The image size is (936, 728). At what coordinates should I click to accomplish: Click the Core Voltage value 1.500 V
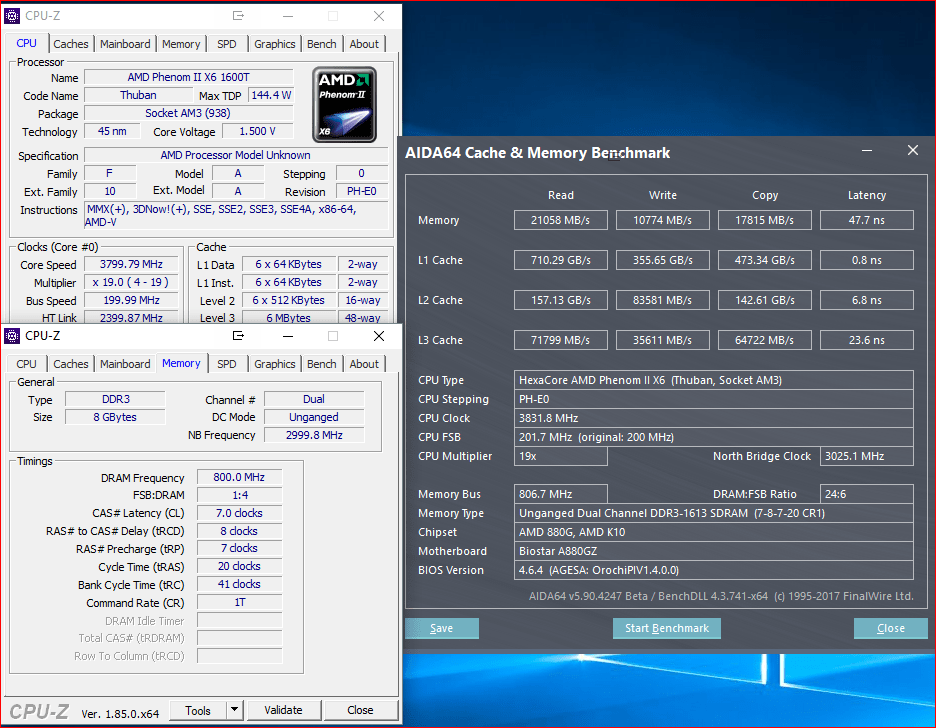tap(258, 131)
